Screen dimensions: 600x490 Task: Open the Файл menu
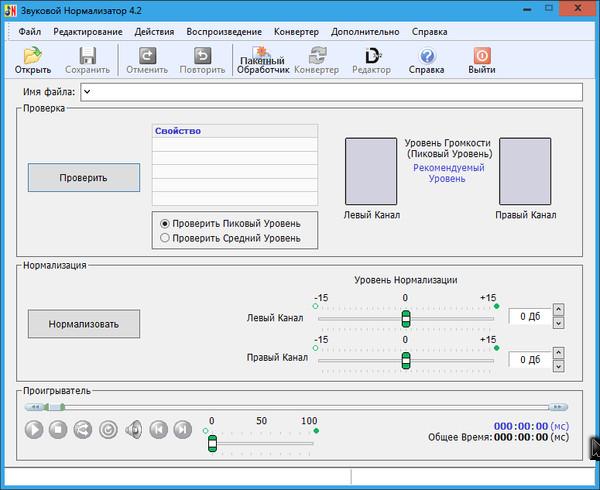point(29,31)
